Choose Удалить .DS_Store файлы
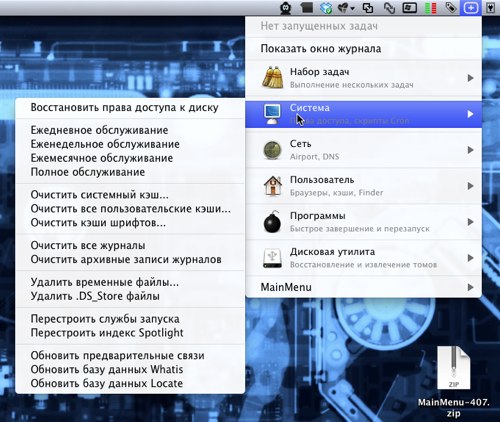The height and width of the screenshot is (422, 500). pyautogui.click(x=130, y=296)
